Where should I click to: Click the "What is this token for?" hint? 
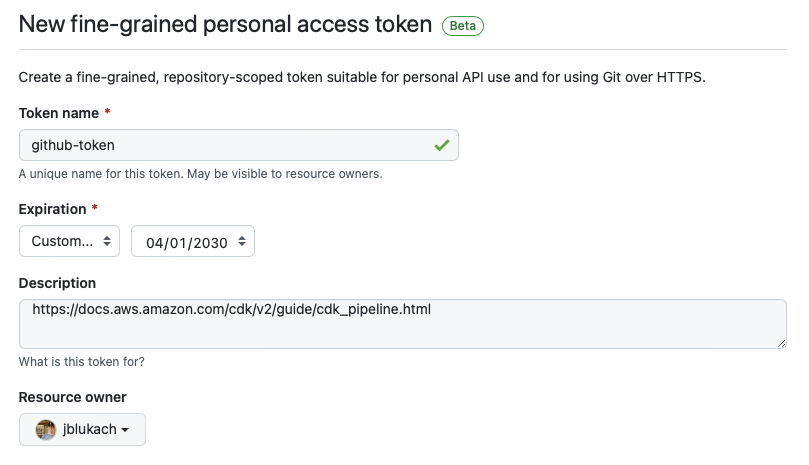click(x=88, y=362)
